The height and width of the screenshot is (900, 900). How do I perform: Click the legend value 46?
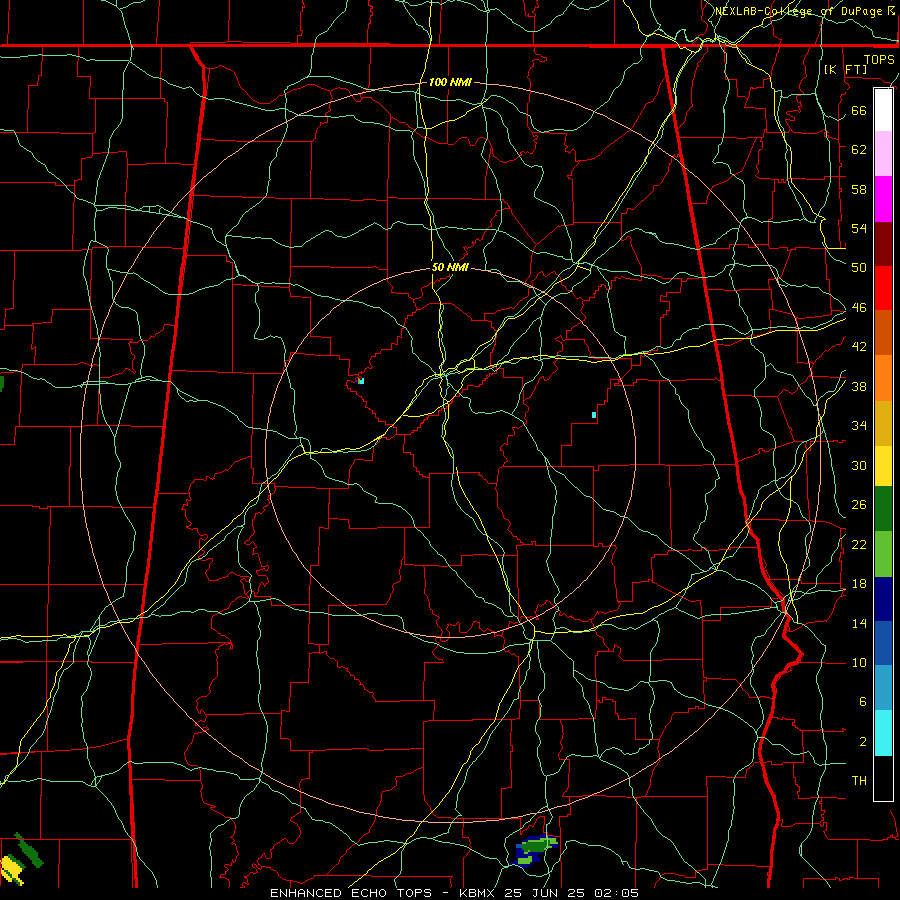point(859,308)
